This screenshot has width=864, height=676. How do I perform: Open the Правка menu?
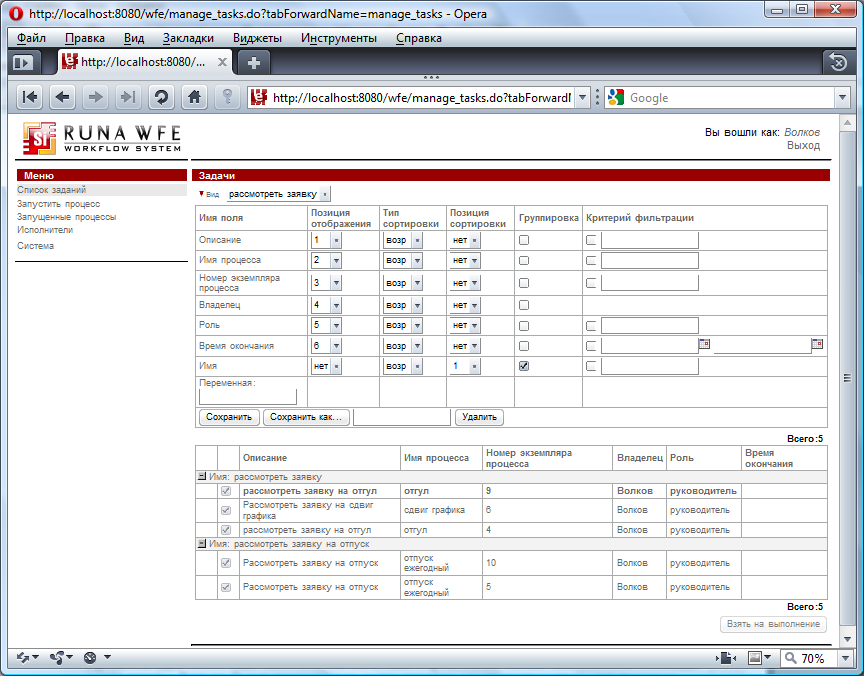click(x=85, y=38)
